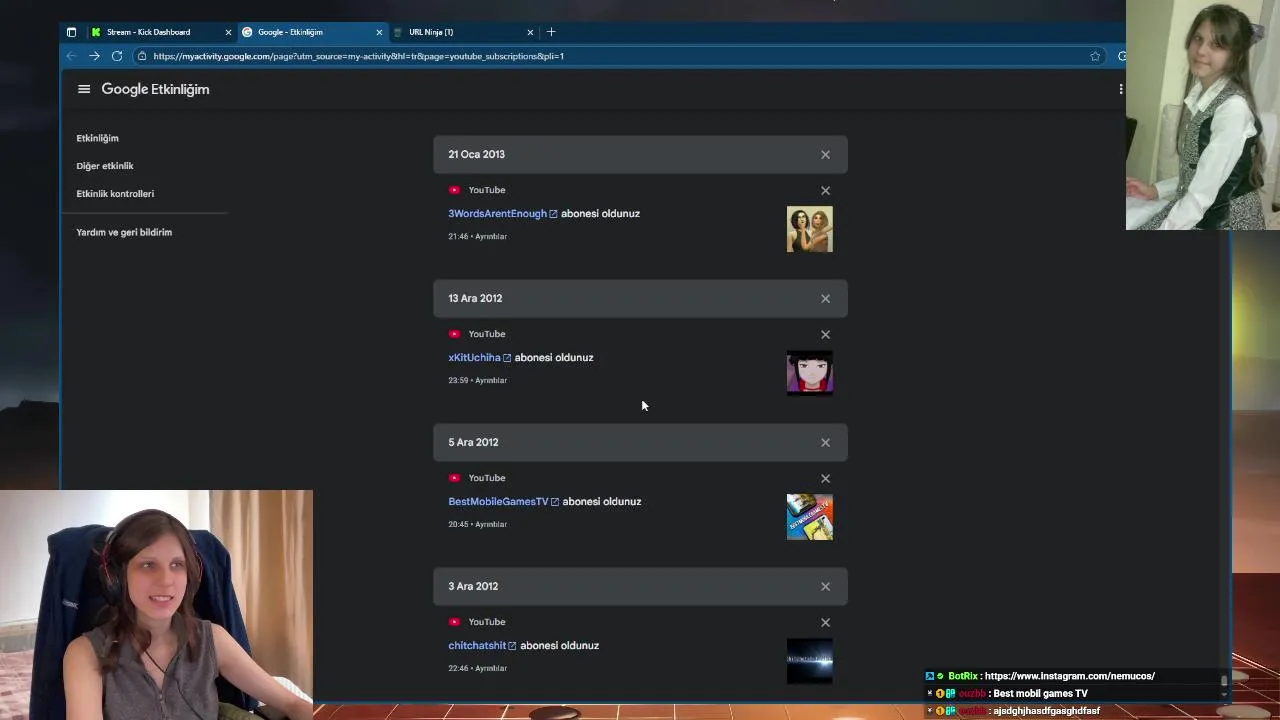The width and height of the screenshot is (1280, 720).
Task: Click YouTube icon on the 3WordsArentEnough entry
Action: point(454,190)
